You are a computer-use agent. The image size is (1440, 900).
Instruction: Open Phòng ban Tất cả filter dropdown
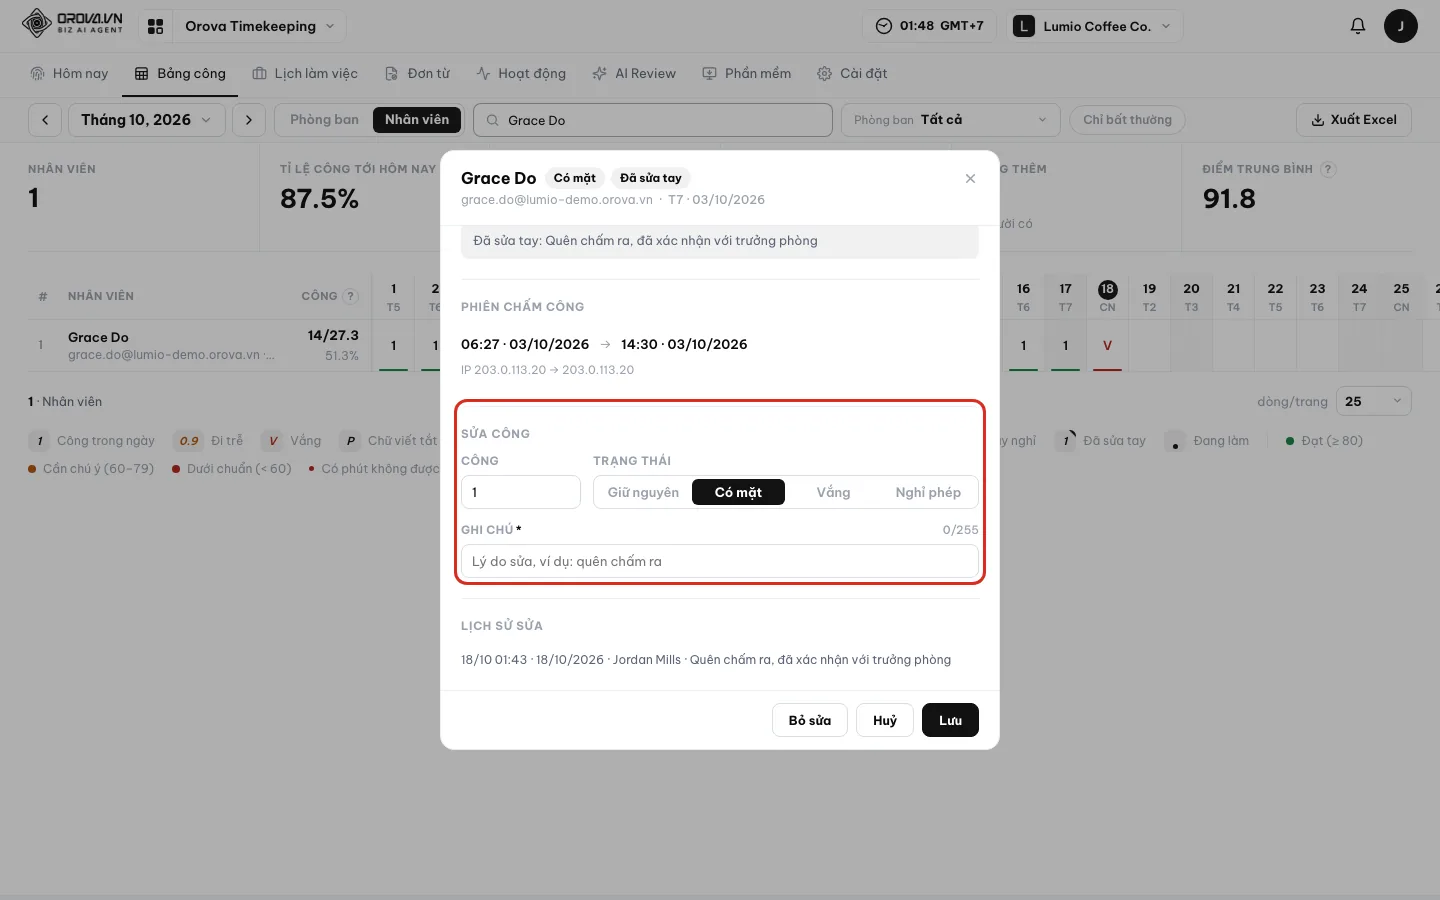point(950,120)
